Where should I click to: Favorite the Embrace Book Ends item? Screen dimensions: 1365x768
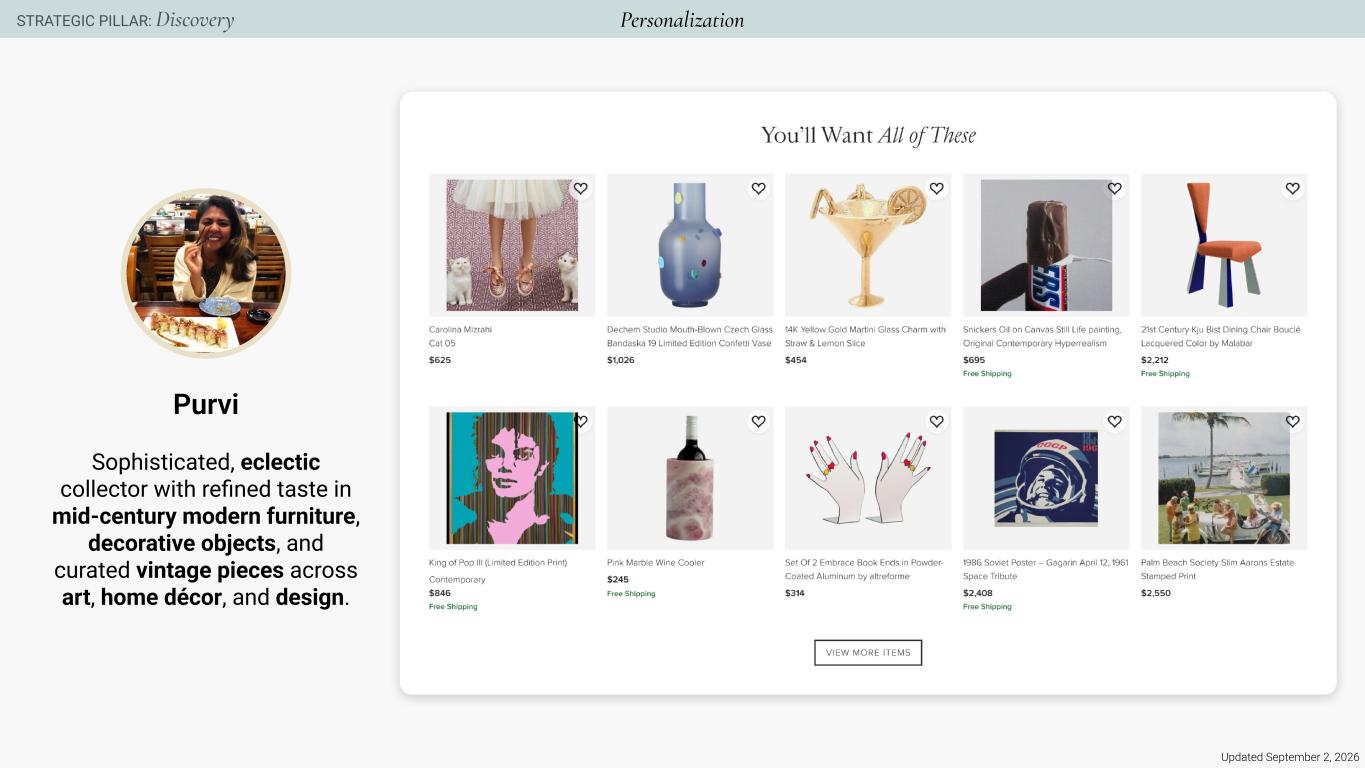(x=936, y=421)
